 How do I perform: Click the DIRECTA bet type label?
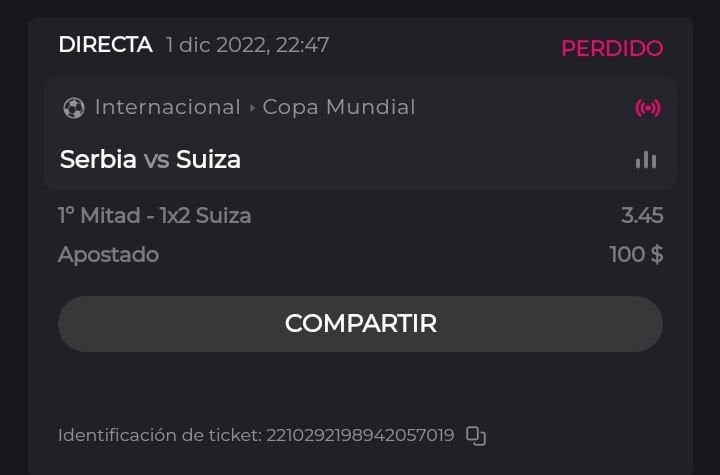(x=105, y=45)
